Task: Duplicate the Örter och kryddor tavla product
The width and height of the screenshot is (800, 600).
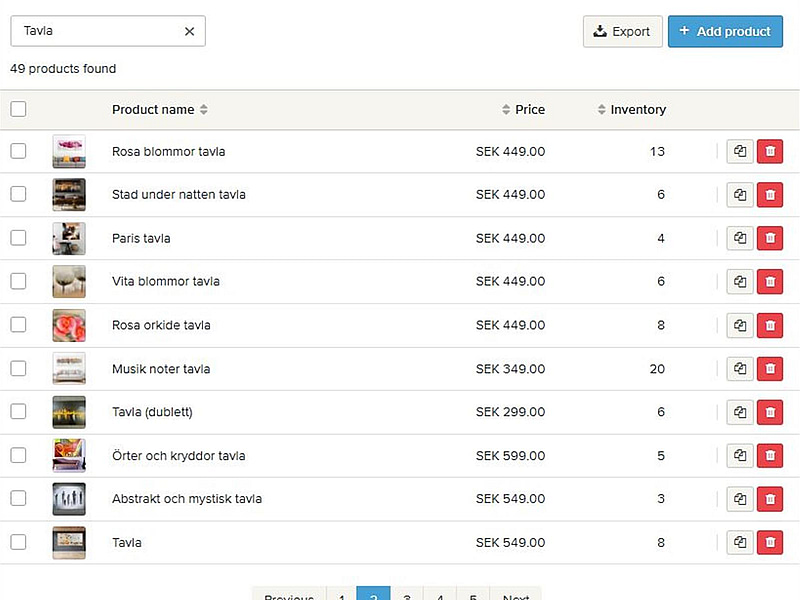Action: pyautogui.click(x=740, y=456)
